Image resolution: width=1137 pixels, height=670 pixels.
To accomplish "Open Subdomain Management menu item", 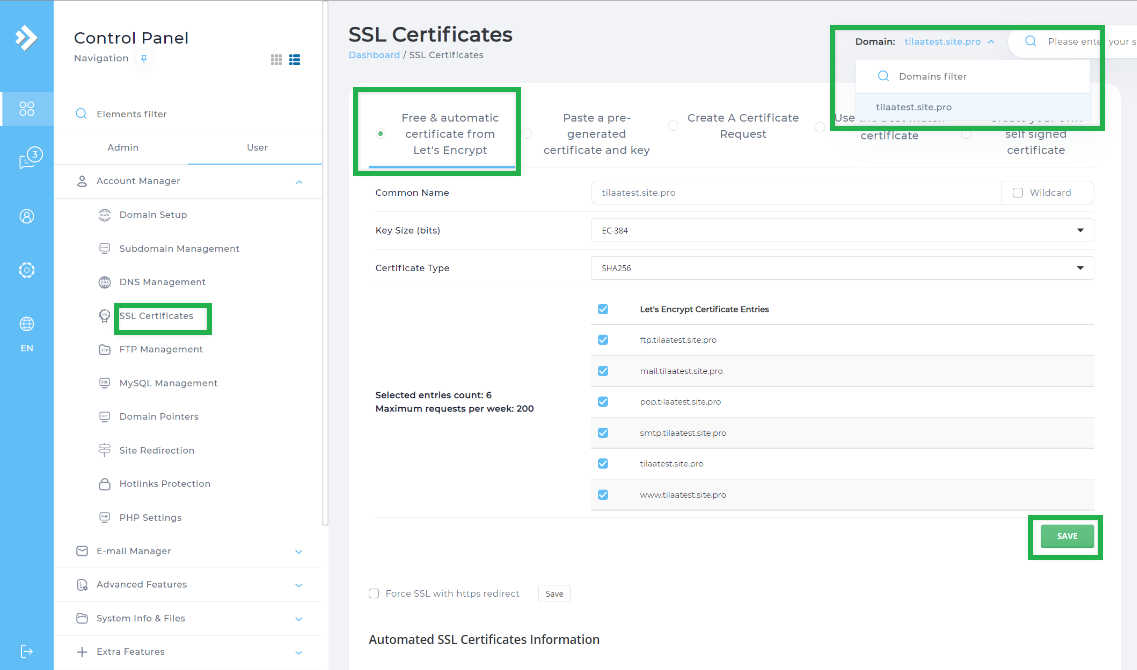I will click(x=179, y=248).
